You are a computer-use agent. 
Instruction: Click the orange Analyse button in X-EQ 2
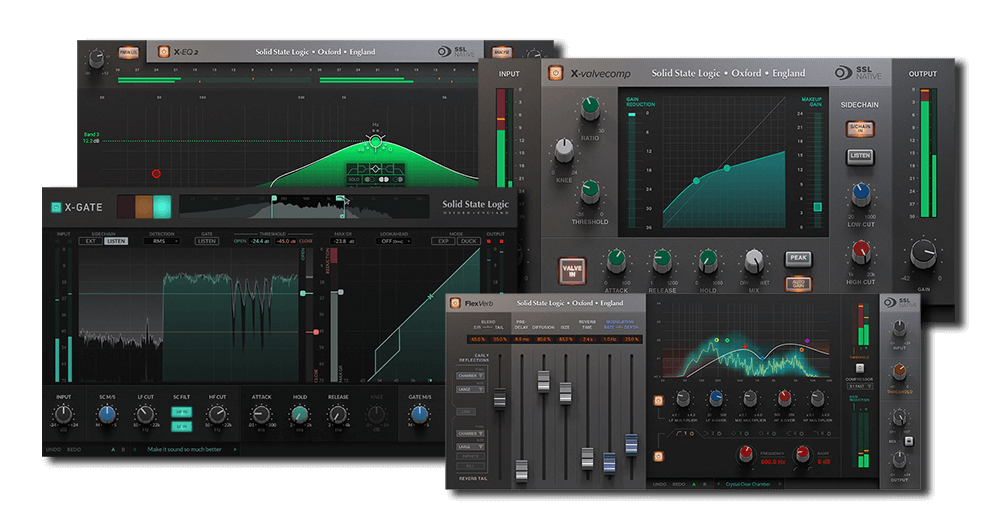click(x=501, y=53)
